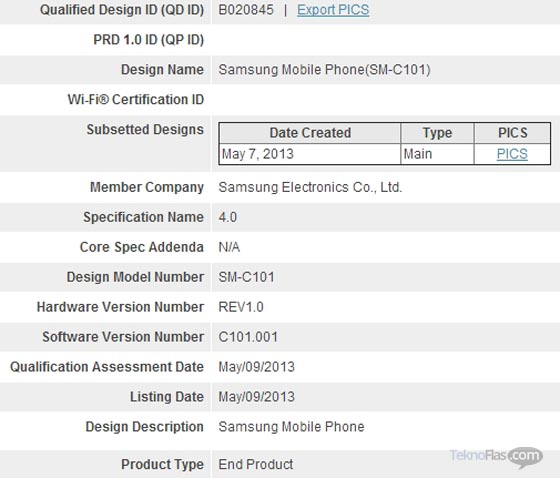Click the Core Spec Addenda value N/A
Image resolution: width=560 pixels, height=478 pixels.
coord(229,247)
